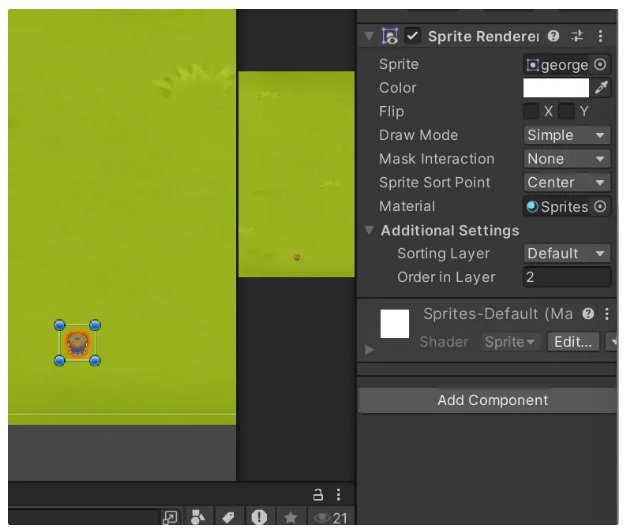Disable the Sprite Renderer checkbox
The image size is (628, 529).
[x=412, y=36]
